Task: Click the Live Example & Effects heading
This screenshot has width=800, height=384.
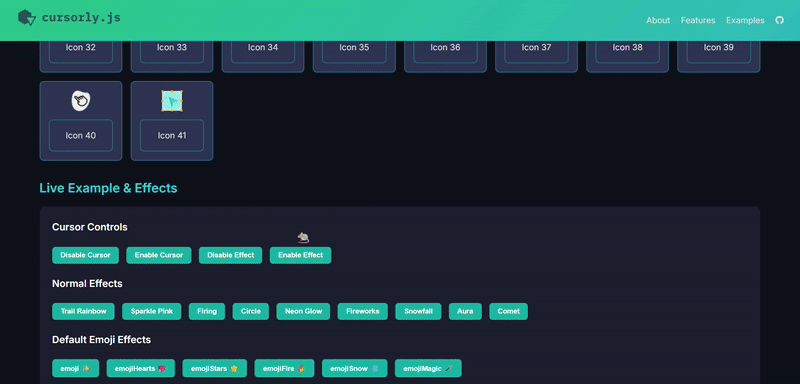Action: coord(108,188)
